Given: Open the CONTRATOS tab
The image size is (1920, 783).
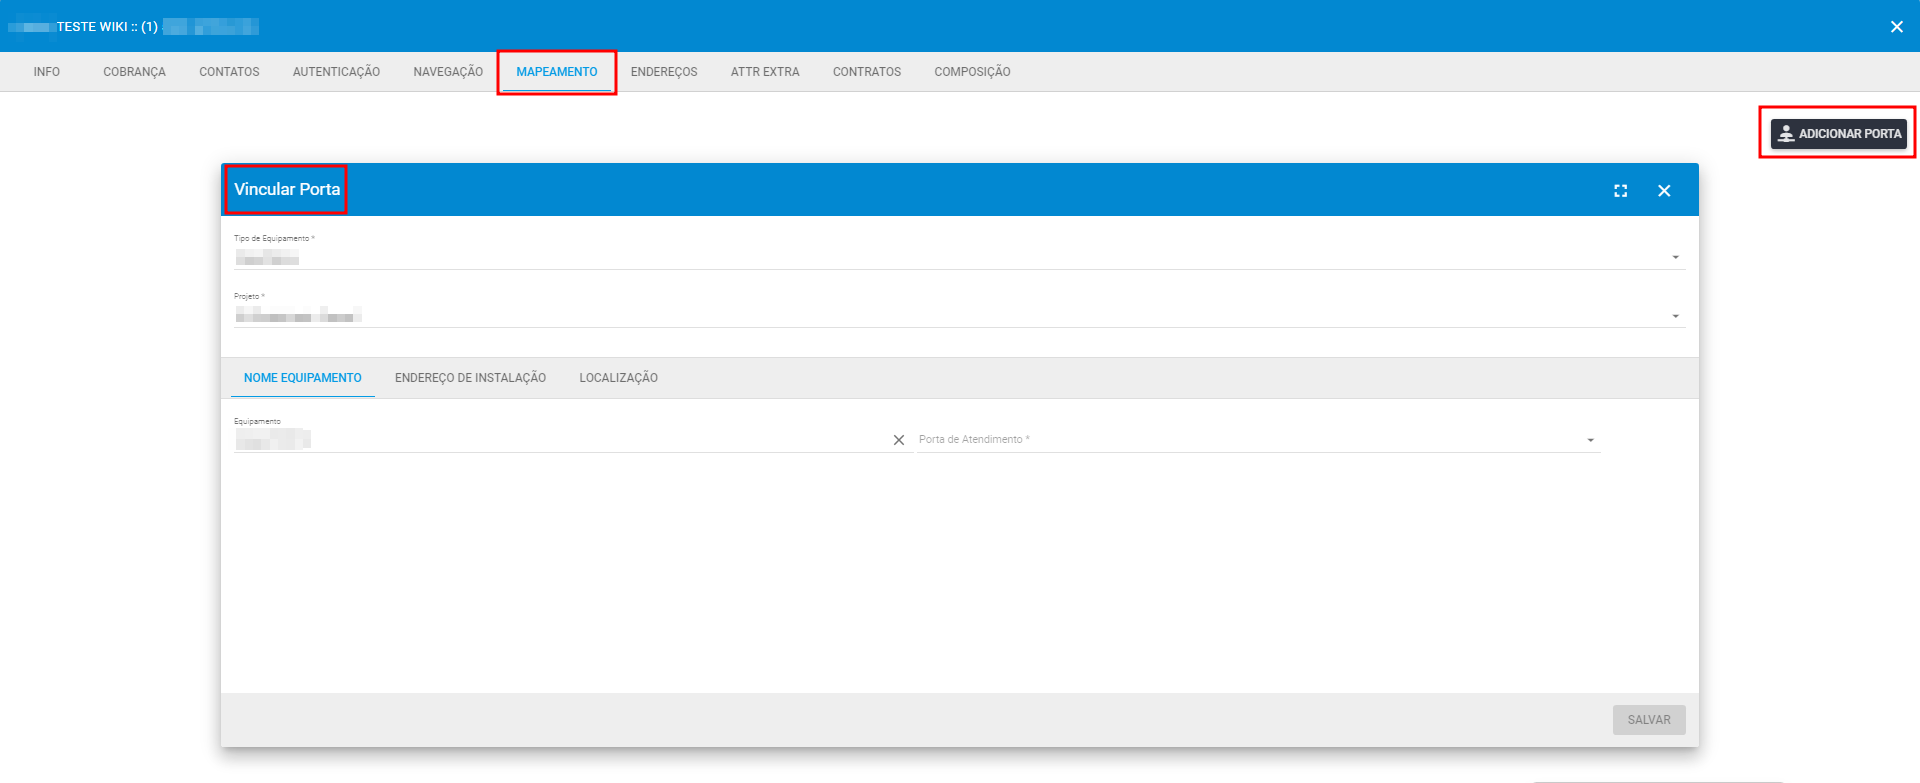Looking at the screenshot, I should click(867, 72).
